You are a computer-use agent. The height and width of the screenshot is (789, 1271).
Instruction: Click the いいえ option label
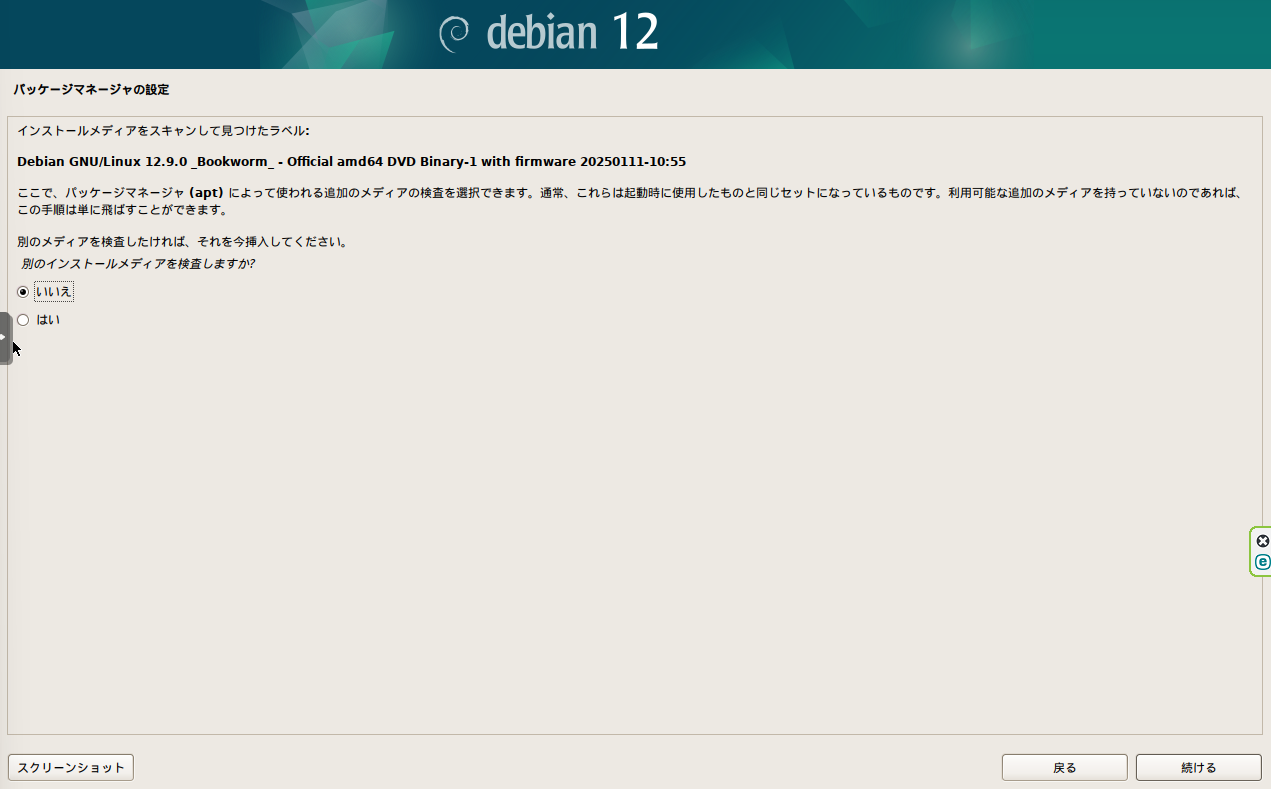coord(53,291)
